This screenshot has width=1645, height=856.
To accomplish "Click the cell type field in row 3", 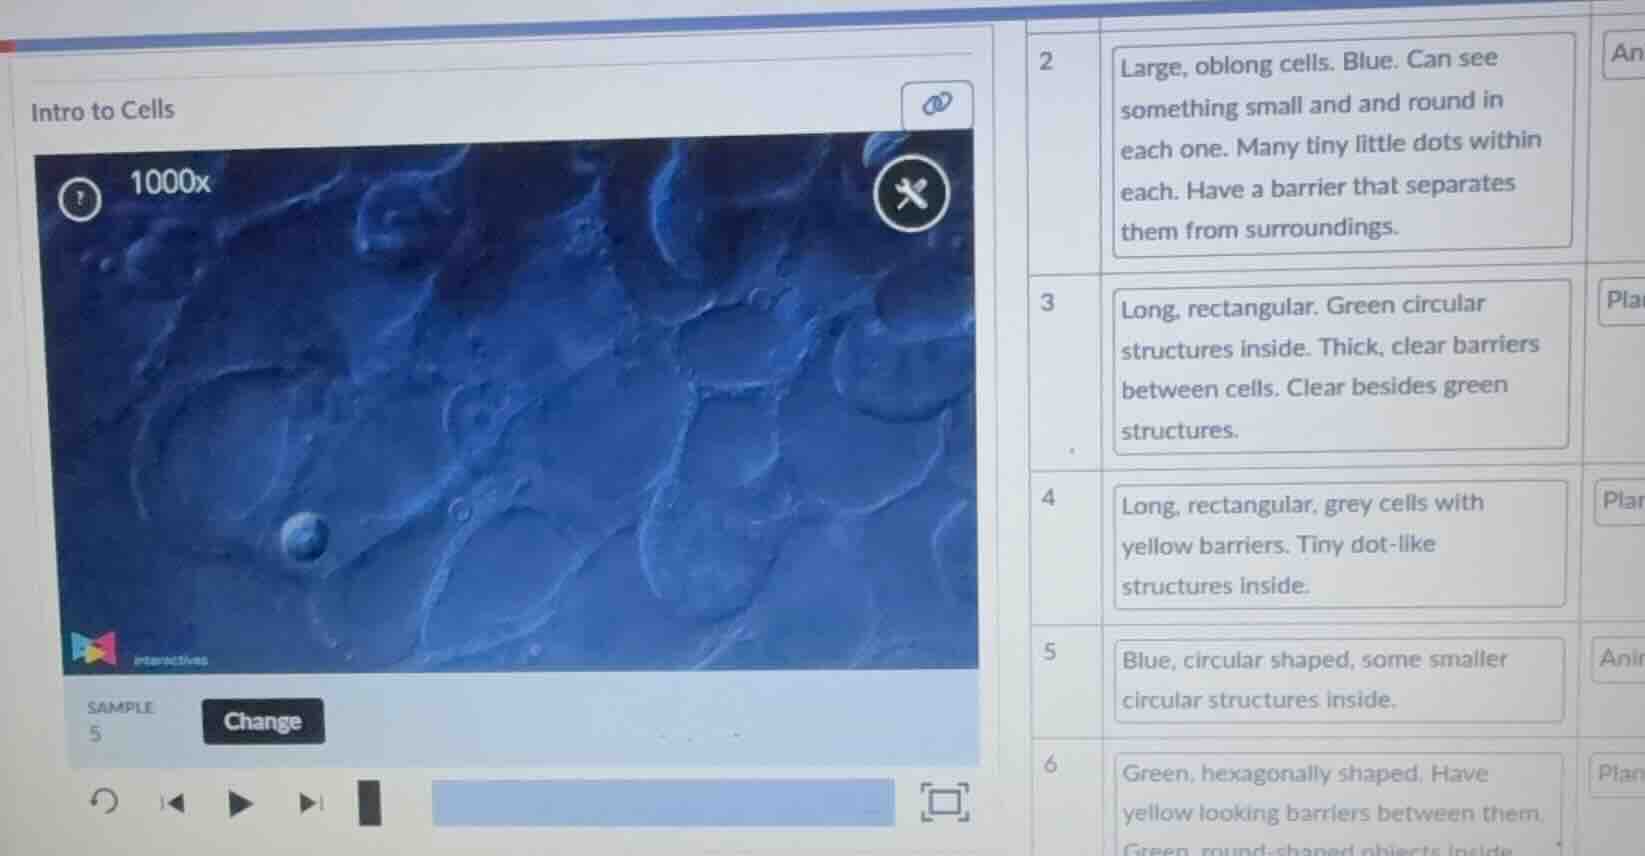I will [1621, 300].
